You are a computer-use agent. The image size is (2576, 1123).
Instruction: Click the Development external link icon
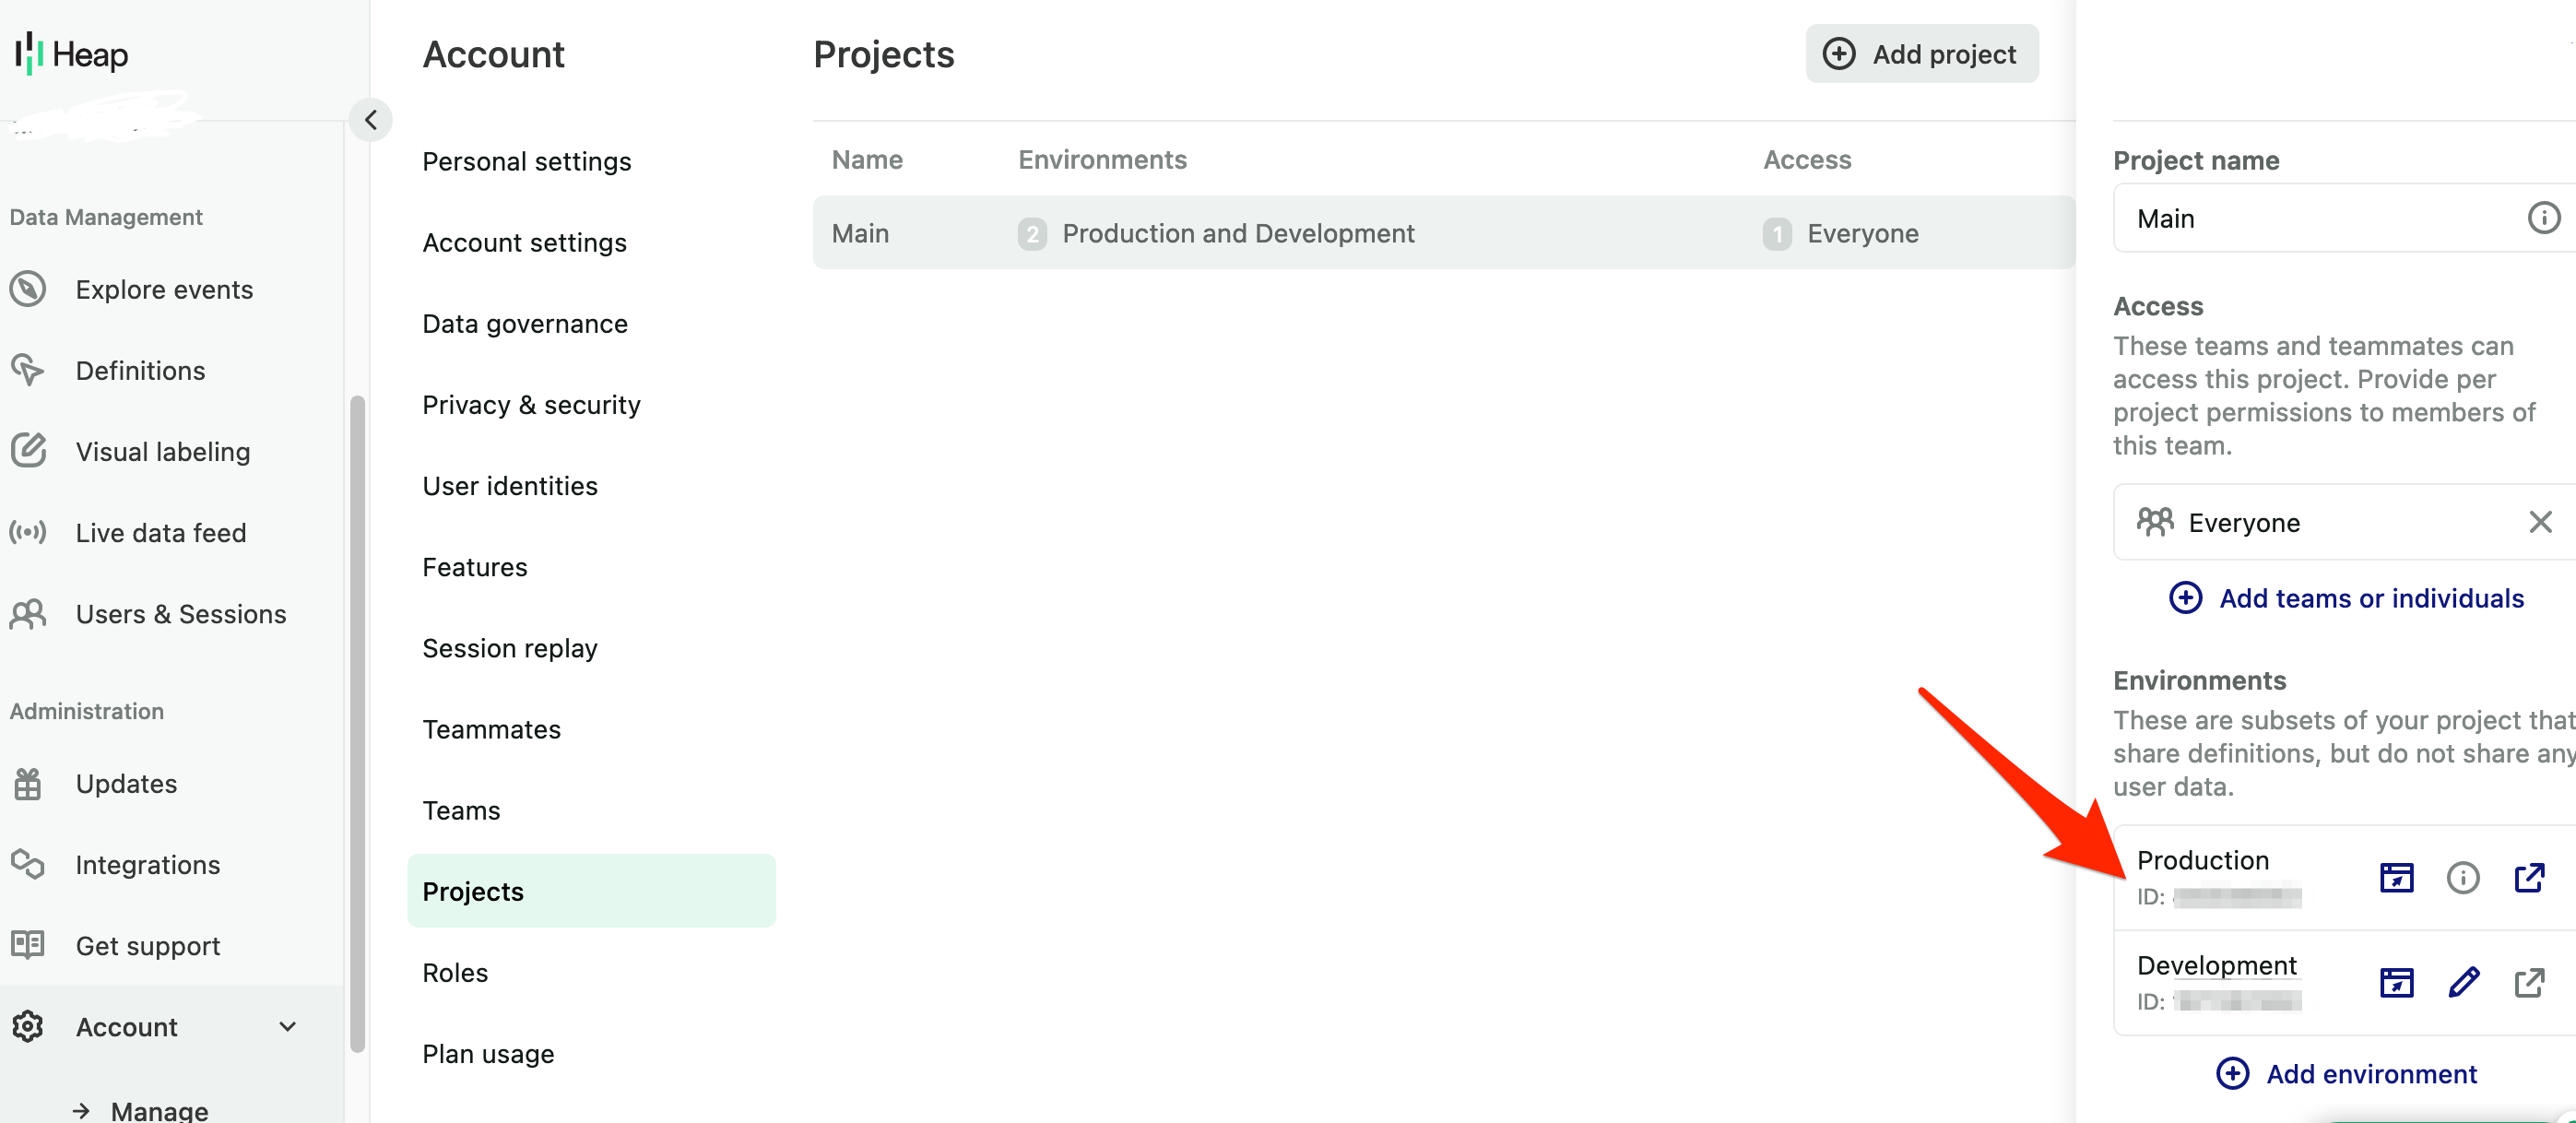tap(2528, 983)
